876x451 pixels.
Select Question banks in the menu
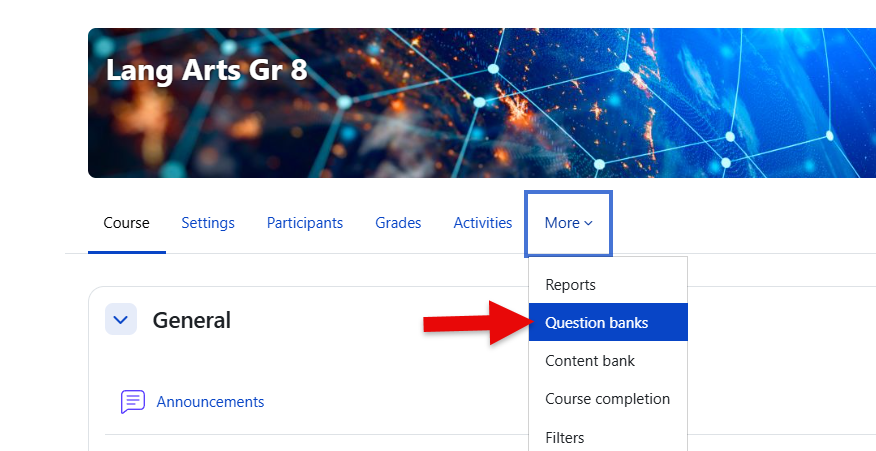point(608,322)
